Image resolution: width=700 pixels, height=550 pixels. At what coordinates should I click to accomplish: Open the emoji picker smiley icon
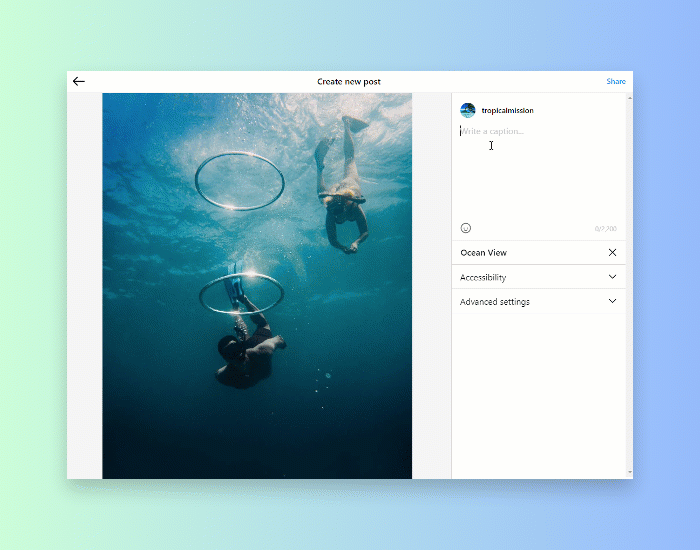coord(466,228)
